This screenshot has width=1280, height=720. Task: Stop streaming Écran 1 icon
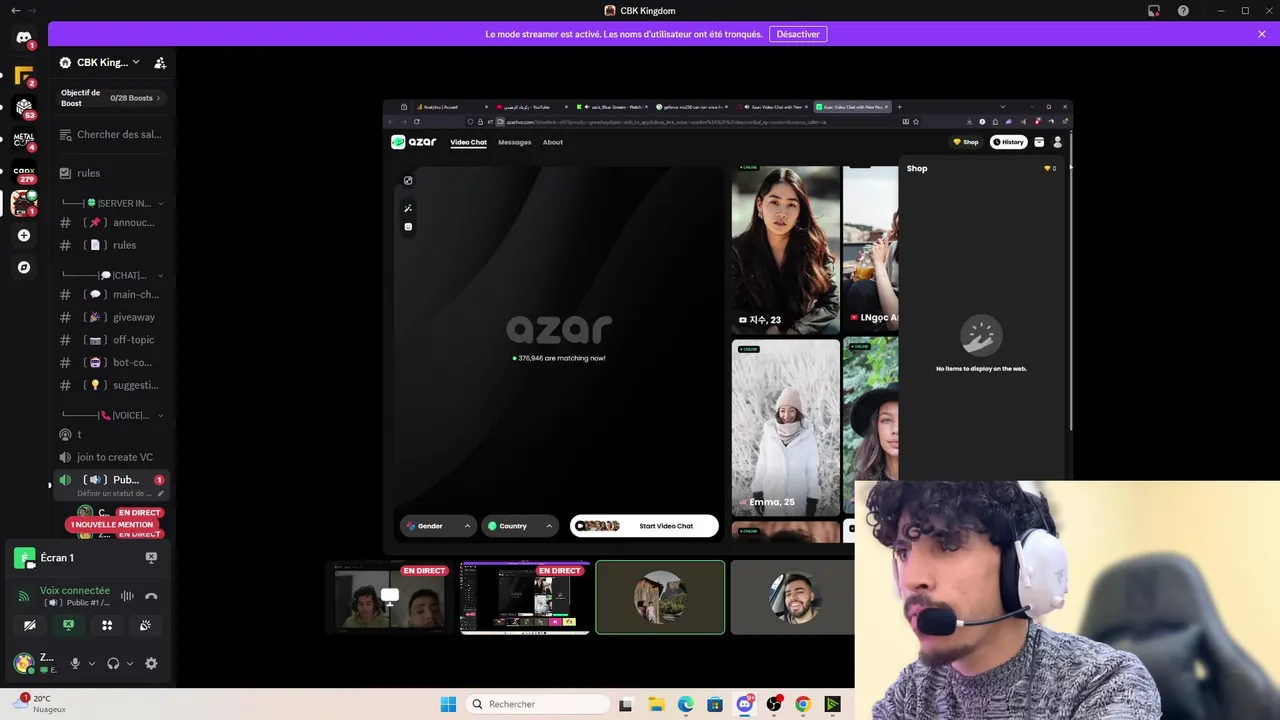click(x=151, y=557)
